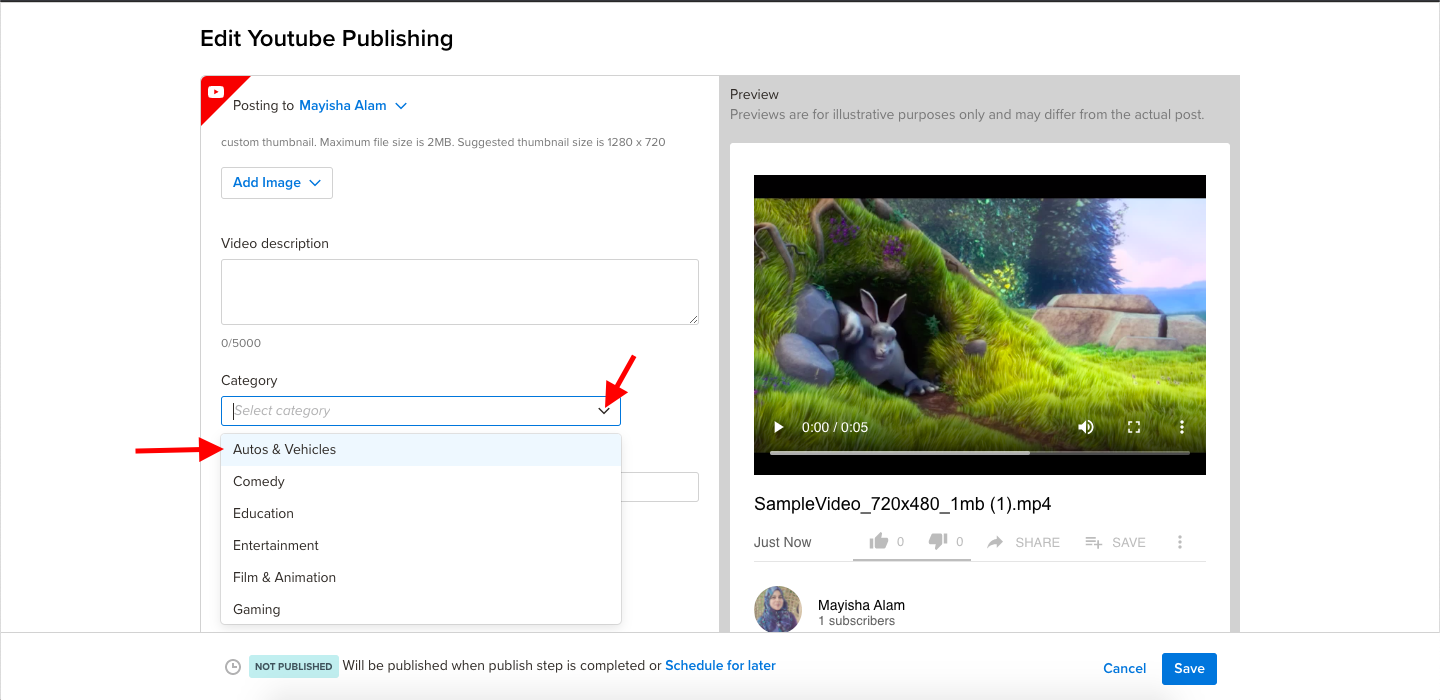Screen dimensions: 1440x700
Task: Save the YouTube publishing settings
Action: coord(1189,668)
